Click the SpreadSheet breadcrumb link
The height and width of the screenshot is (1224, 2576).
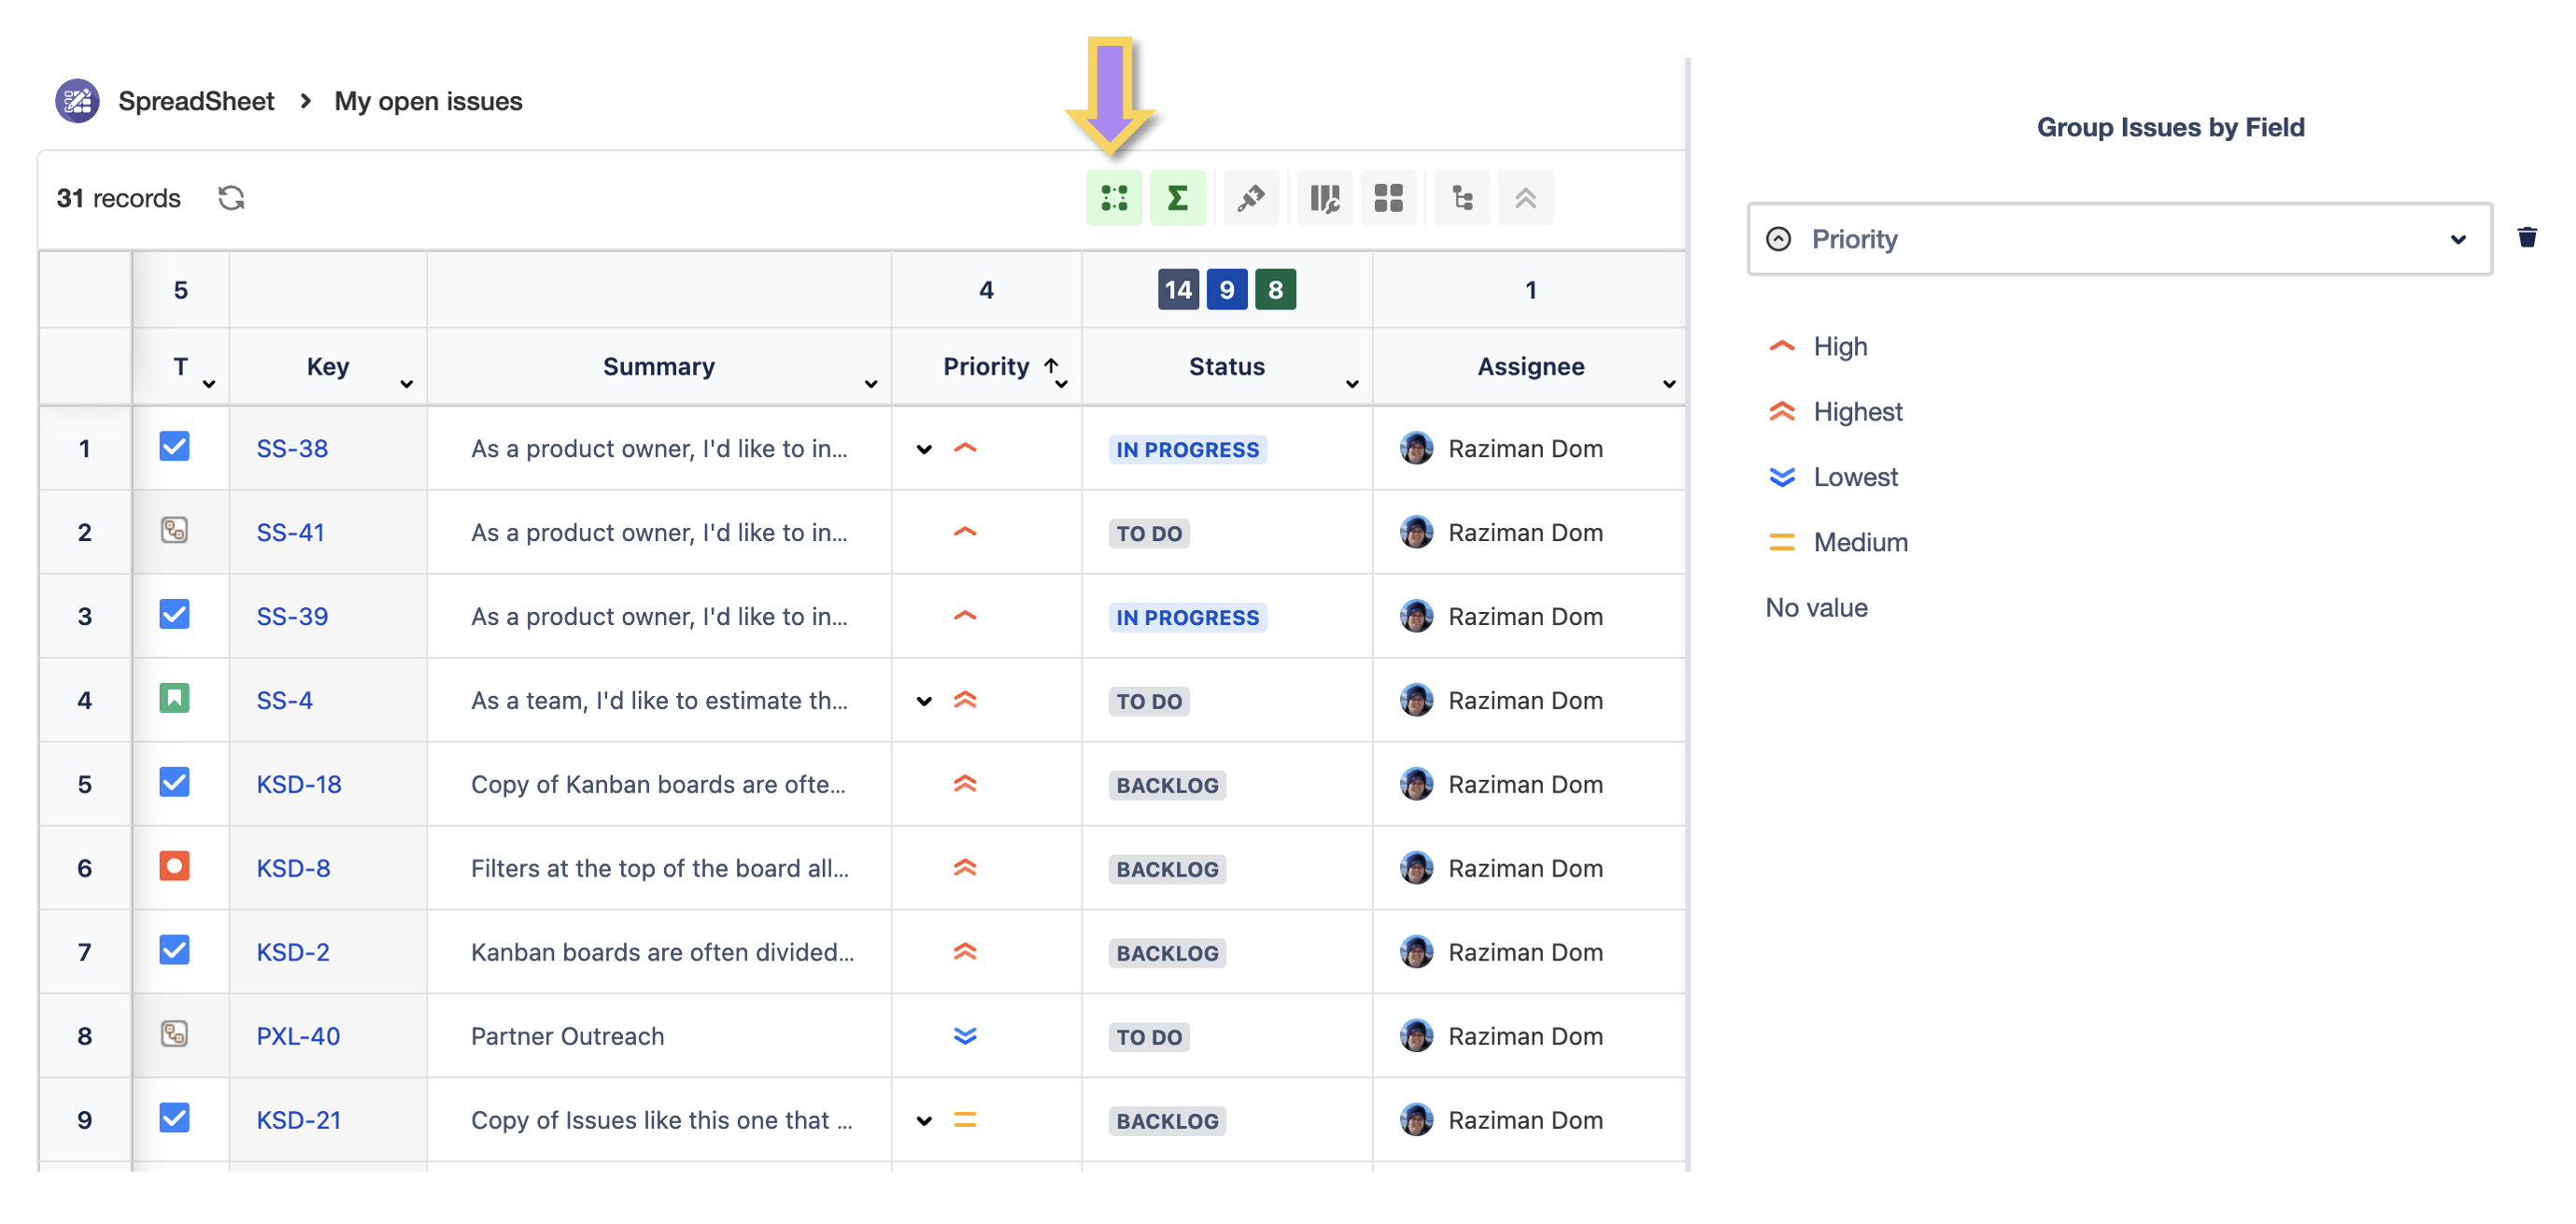pyautogui.click(x=195, y=101)
